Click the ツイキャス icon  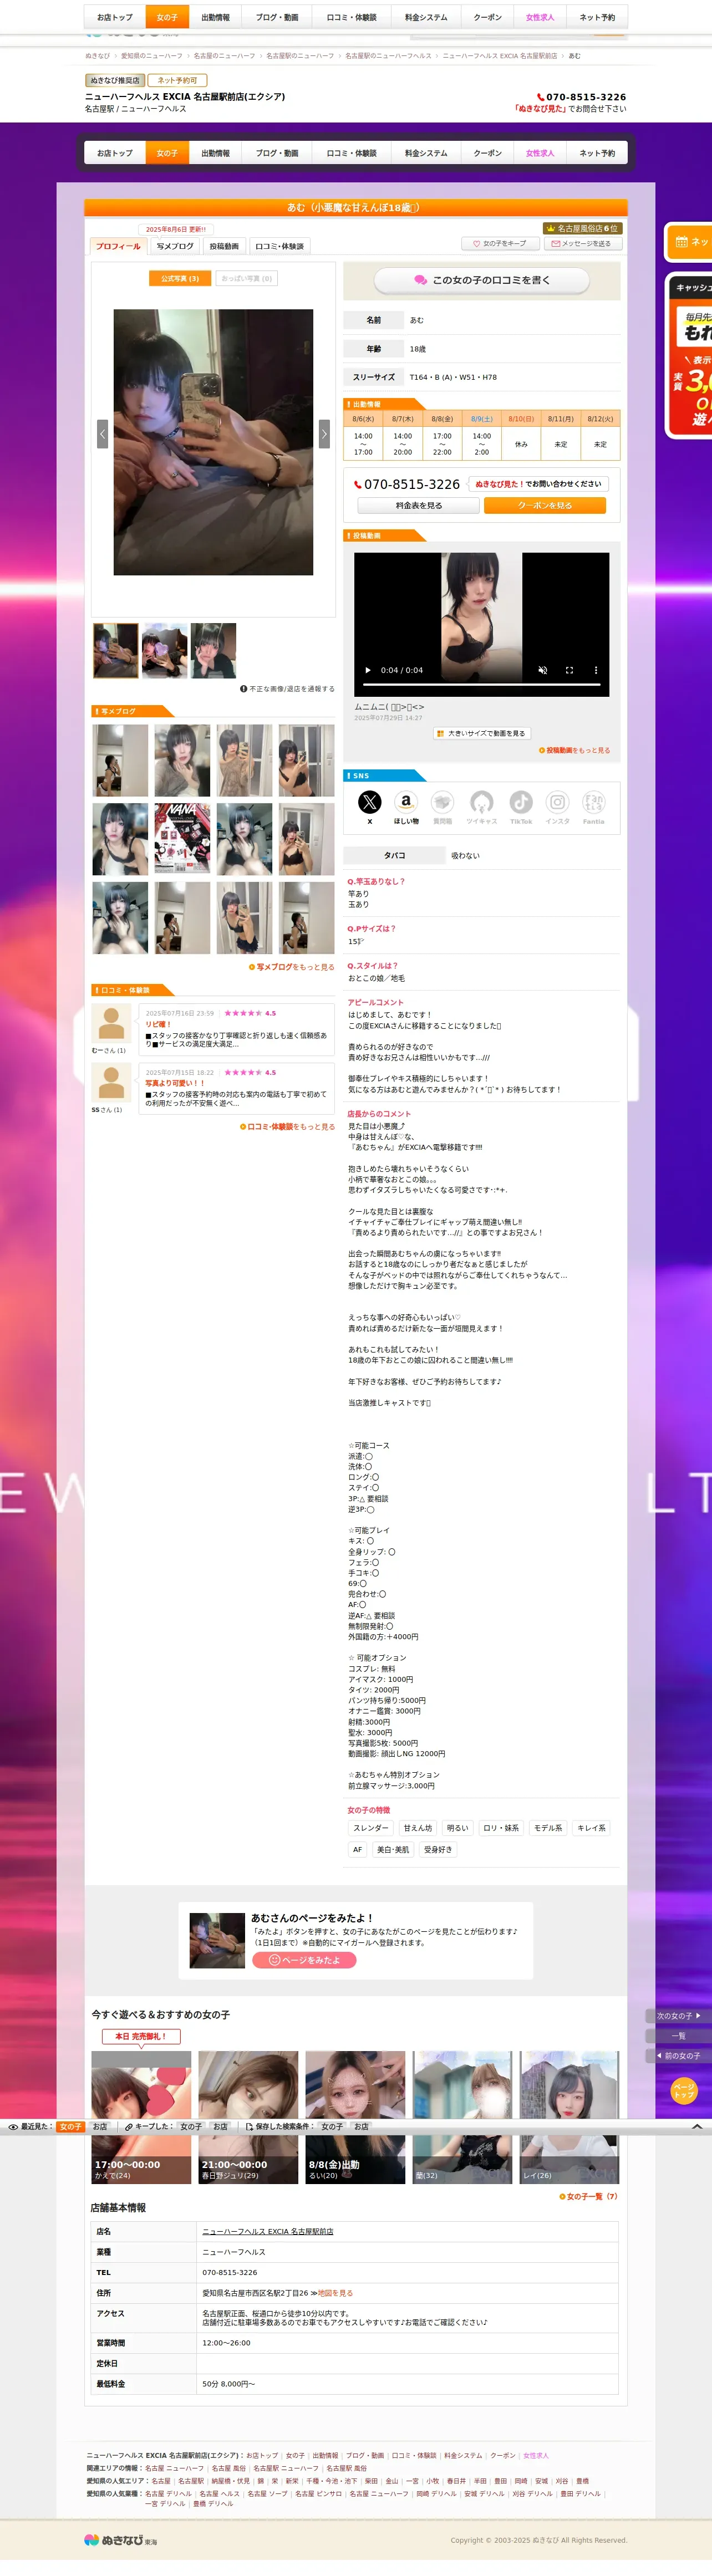click(482, 801)
